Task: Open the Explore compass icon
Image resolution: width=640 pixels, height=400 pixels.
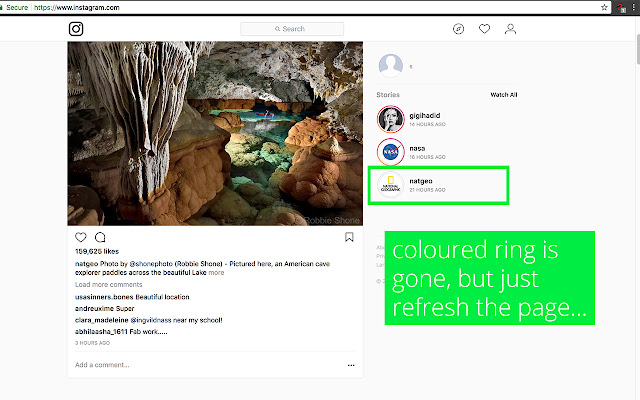Action: (x=458, y=29)
